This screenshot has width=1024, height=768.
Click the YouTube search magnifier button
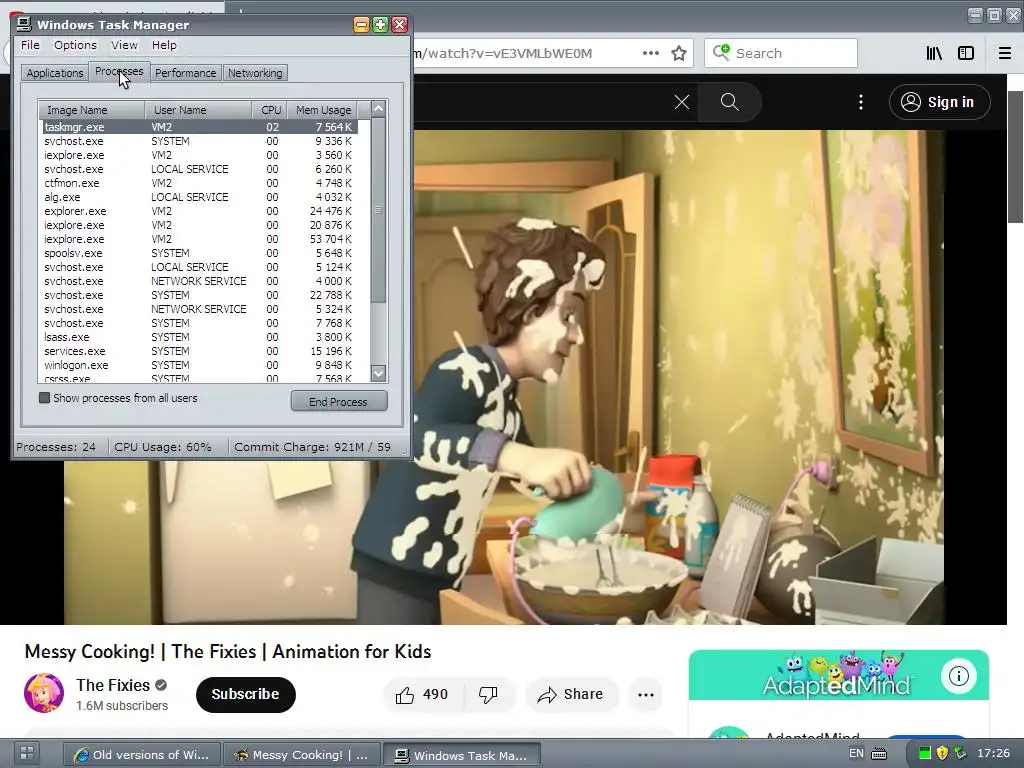pos(729,102)
